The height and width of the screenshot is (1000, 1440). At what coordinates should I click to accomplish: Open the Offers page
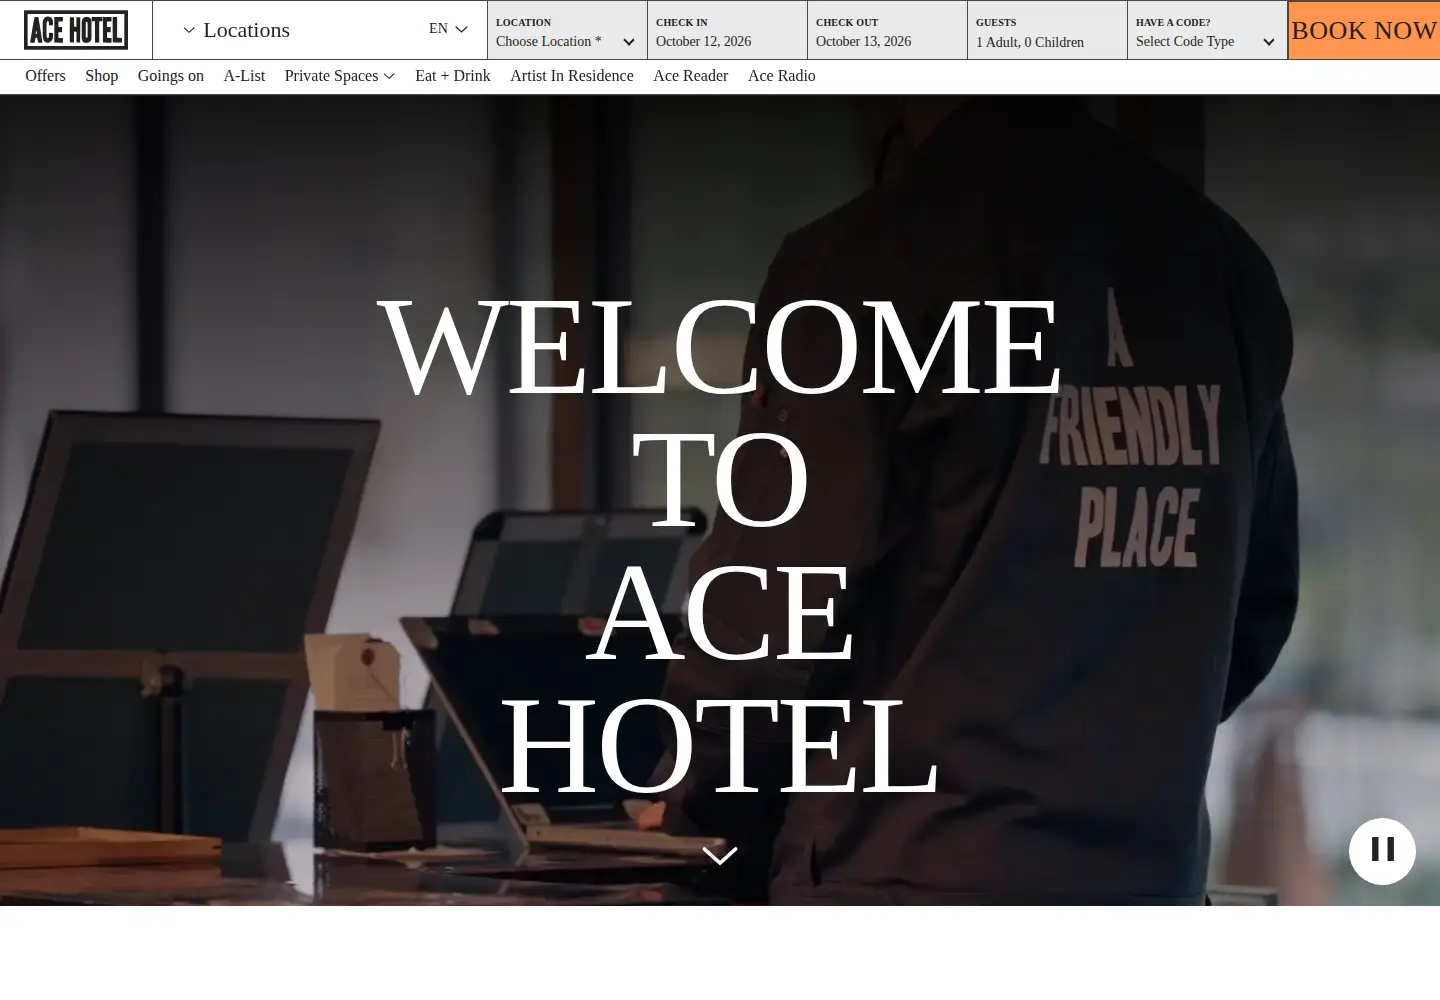45,76
